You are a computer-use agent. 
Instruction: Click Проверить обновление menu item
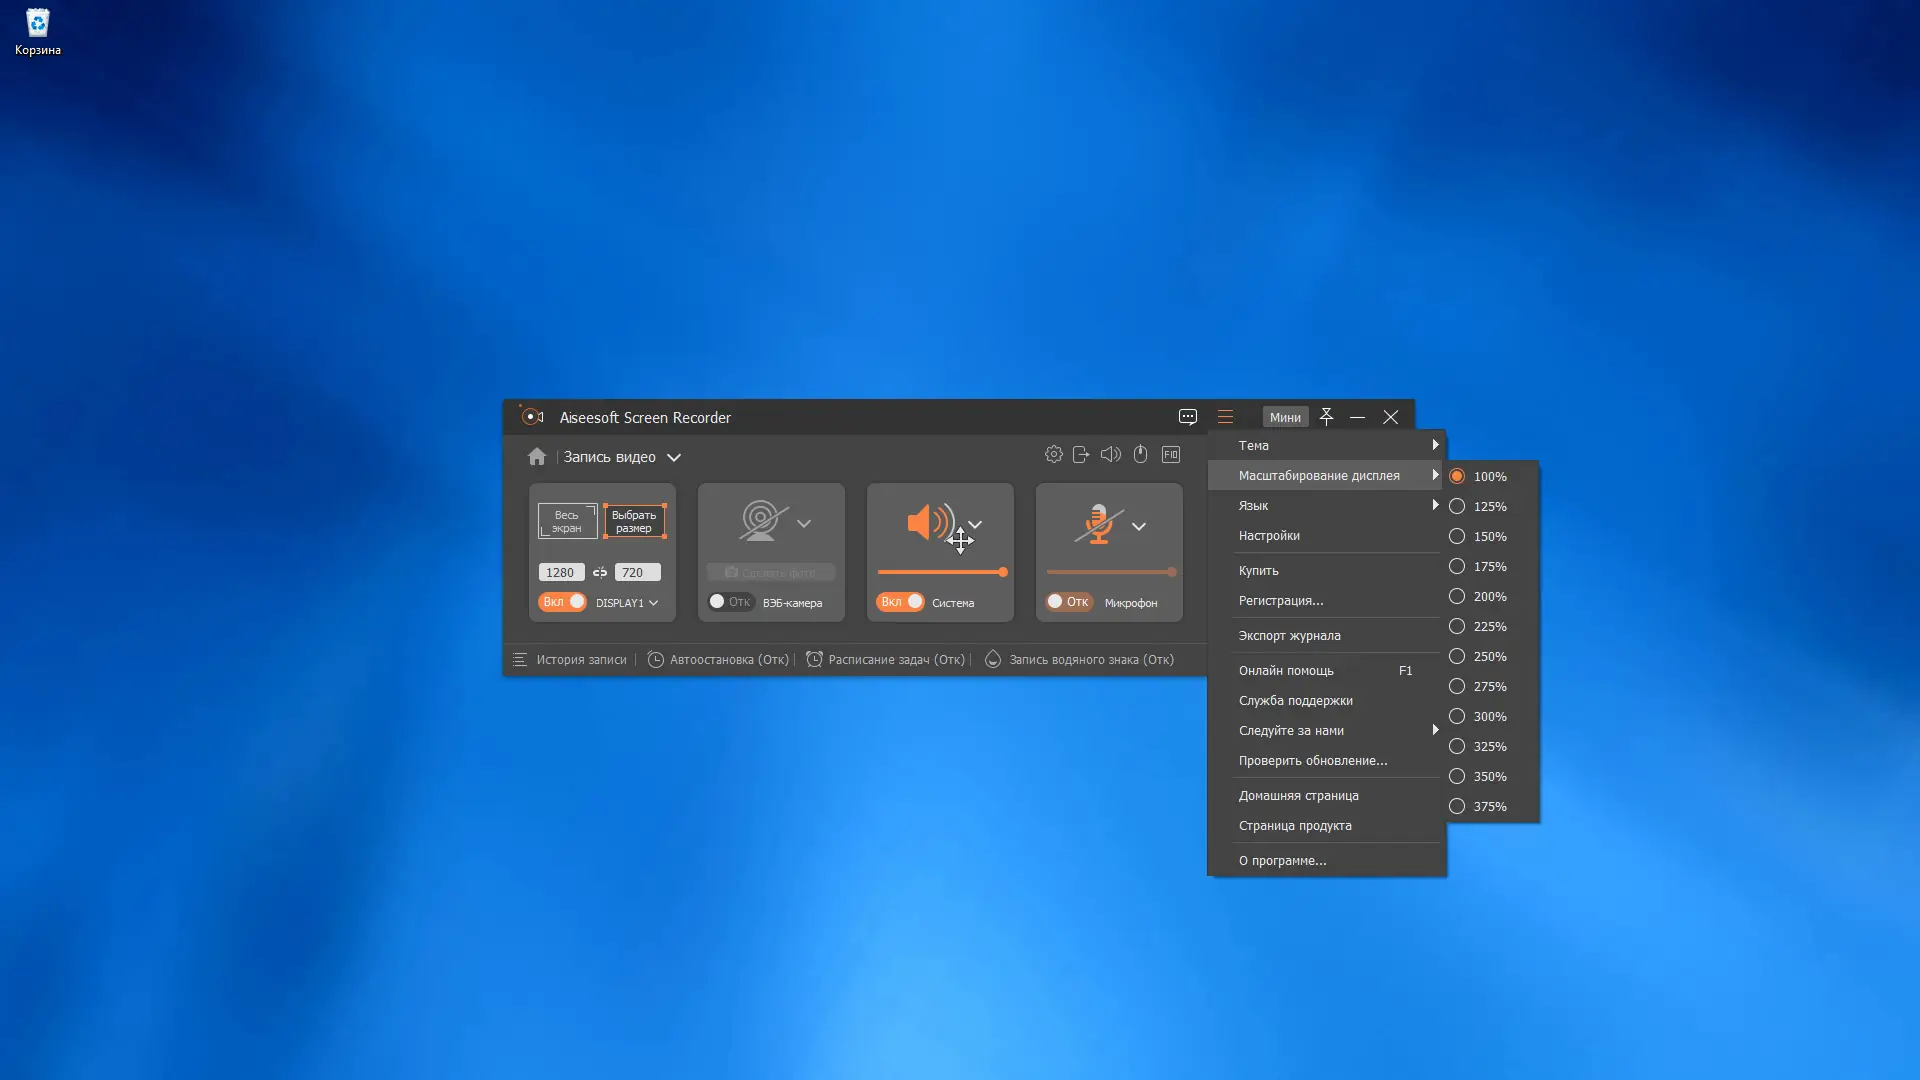[1312, 761]
